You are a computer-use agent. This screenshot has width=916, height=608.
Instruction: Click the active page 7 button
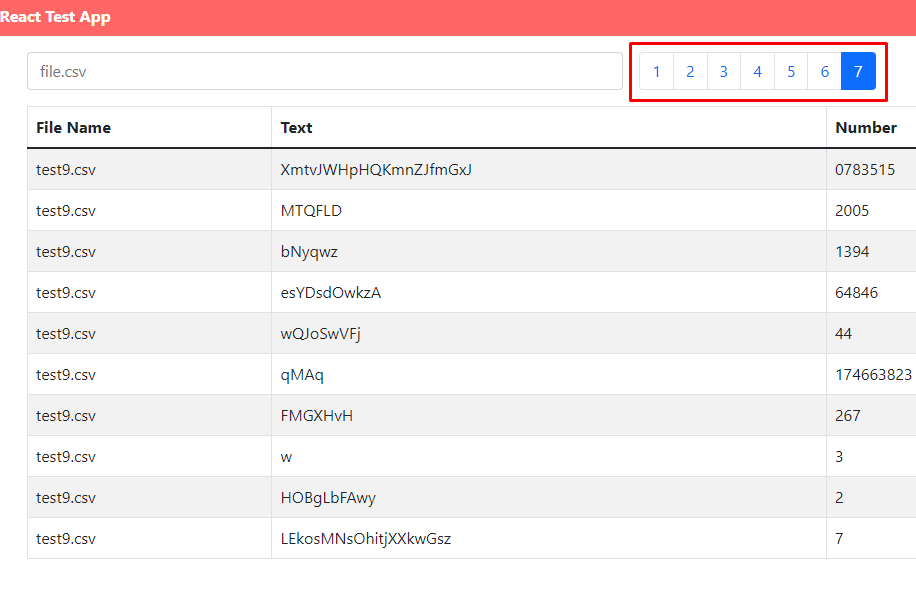[858, 71]
